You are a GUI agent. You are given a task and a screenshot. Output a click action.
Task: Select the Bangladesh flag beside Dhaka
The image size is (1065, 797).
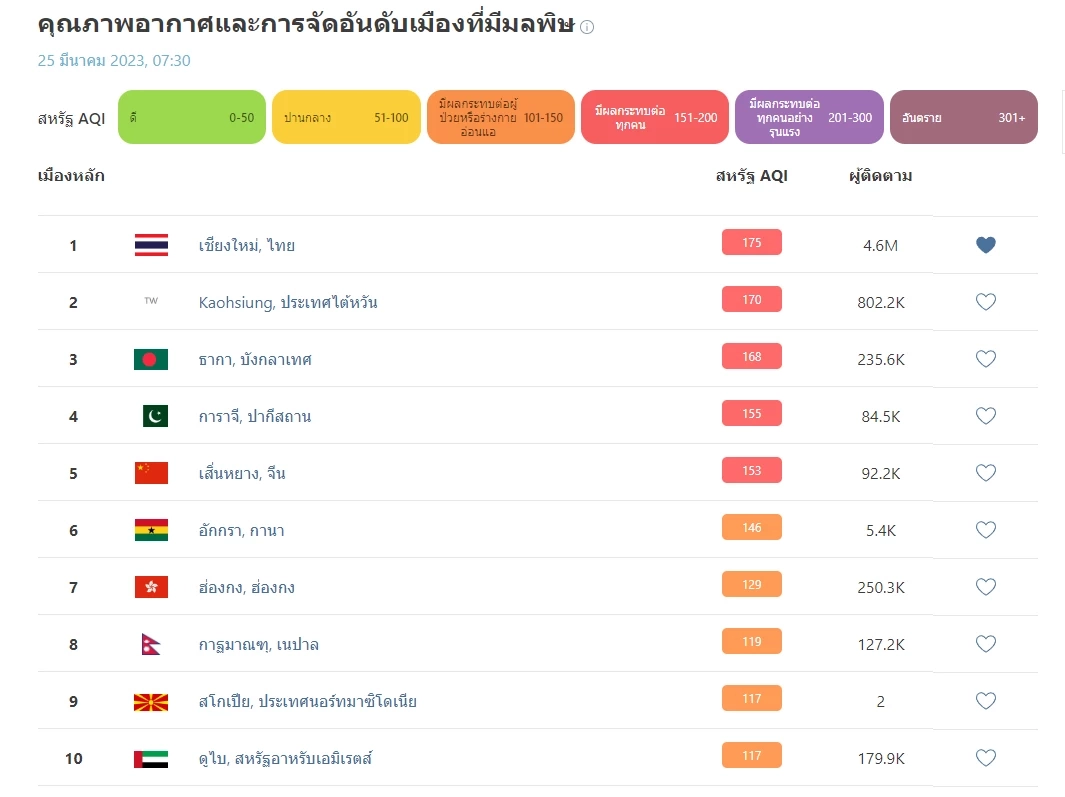tap(151, 357)
